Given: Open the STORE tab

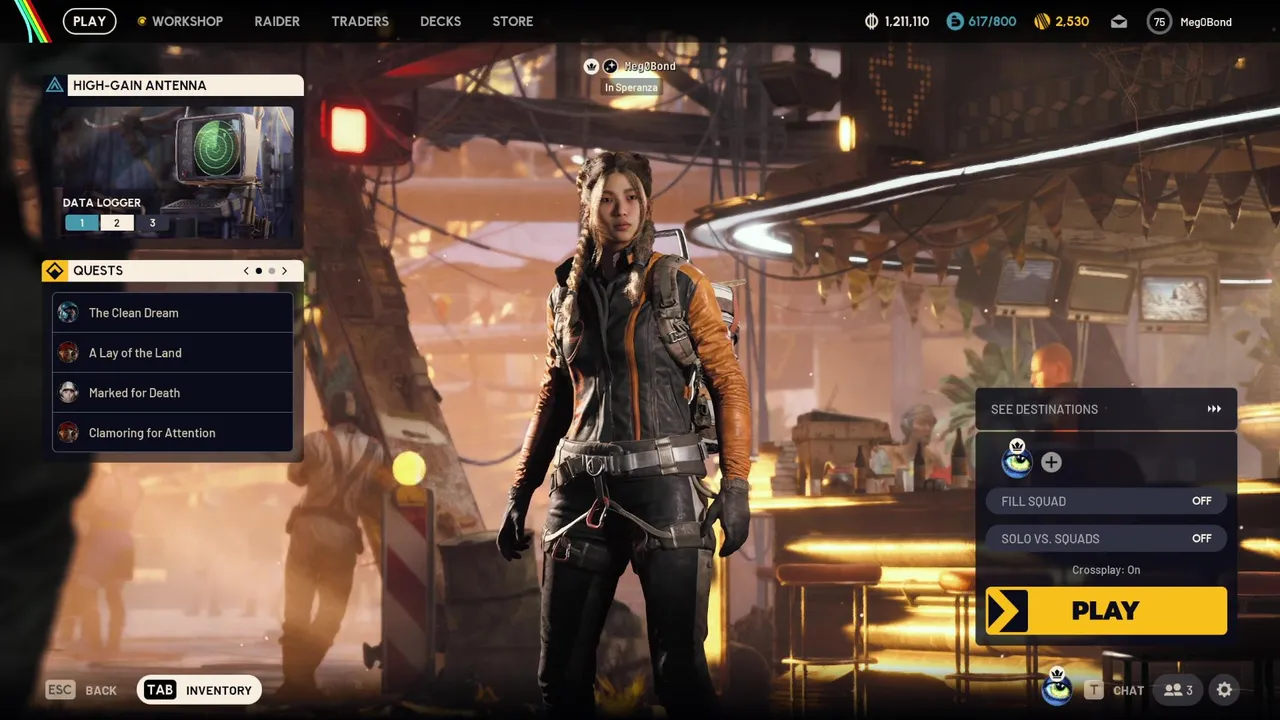Looking at the screenshot, I should [513, 21].
